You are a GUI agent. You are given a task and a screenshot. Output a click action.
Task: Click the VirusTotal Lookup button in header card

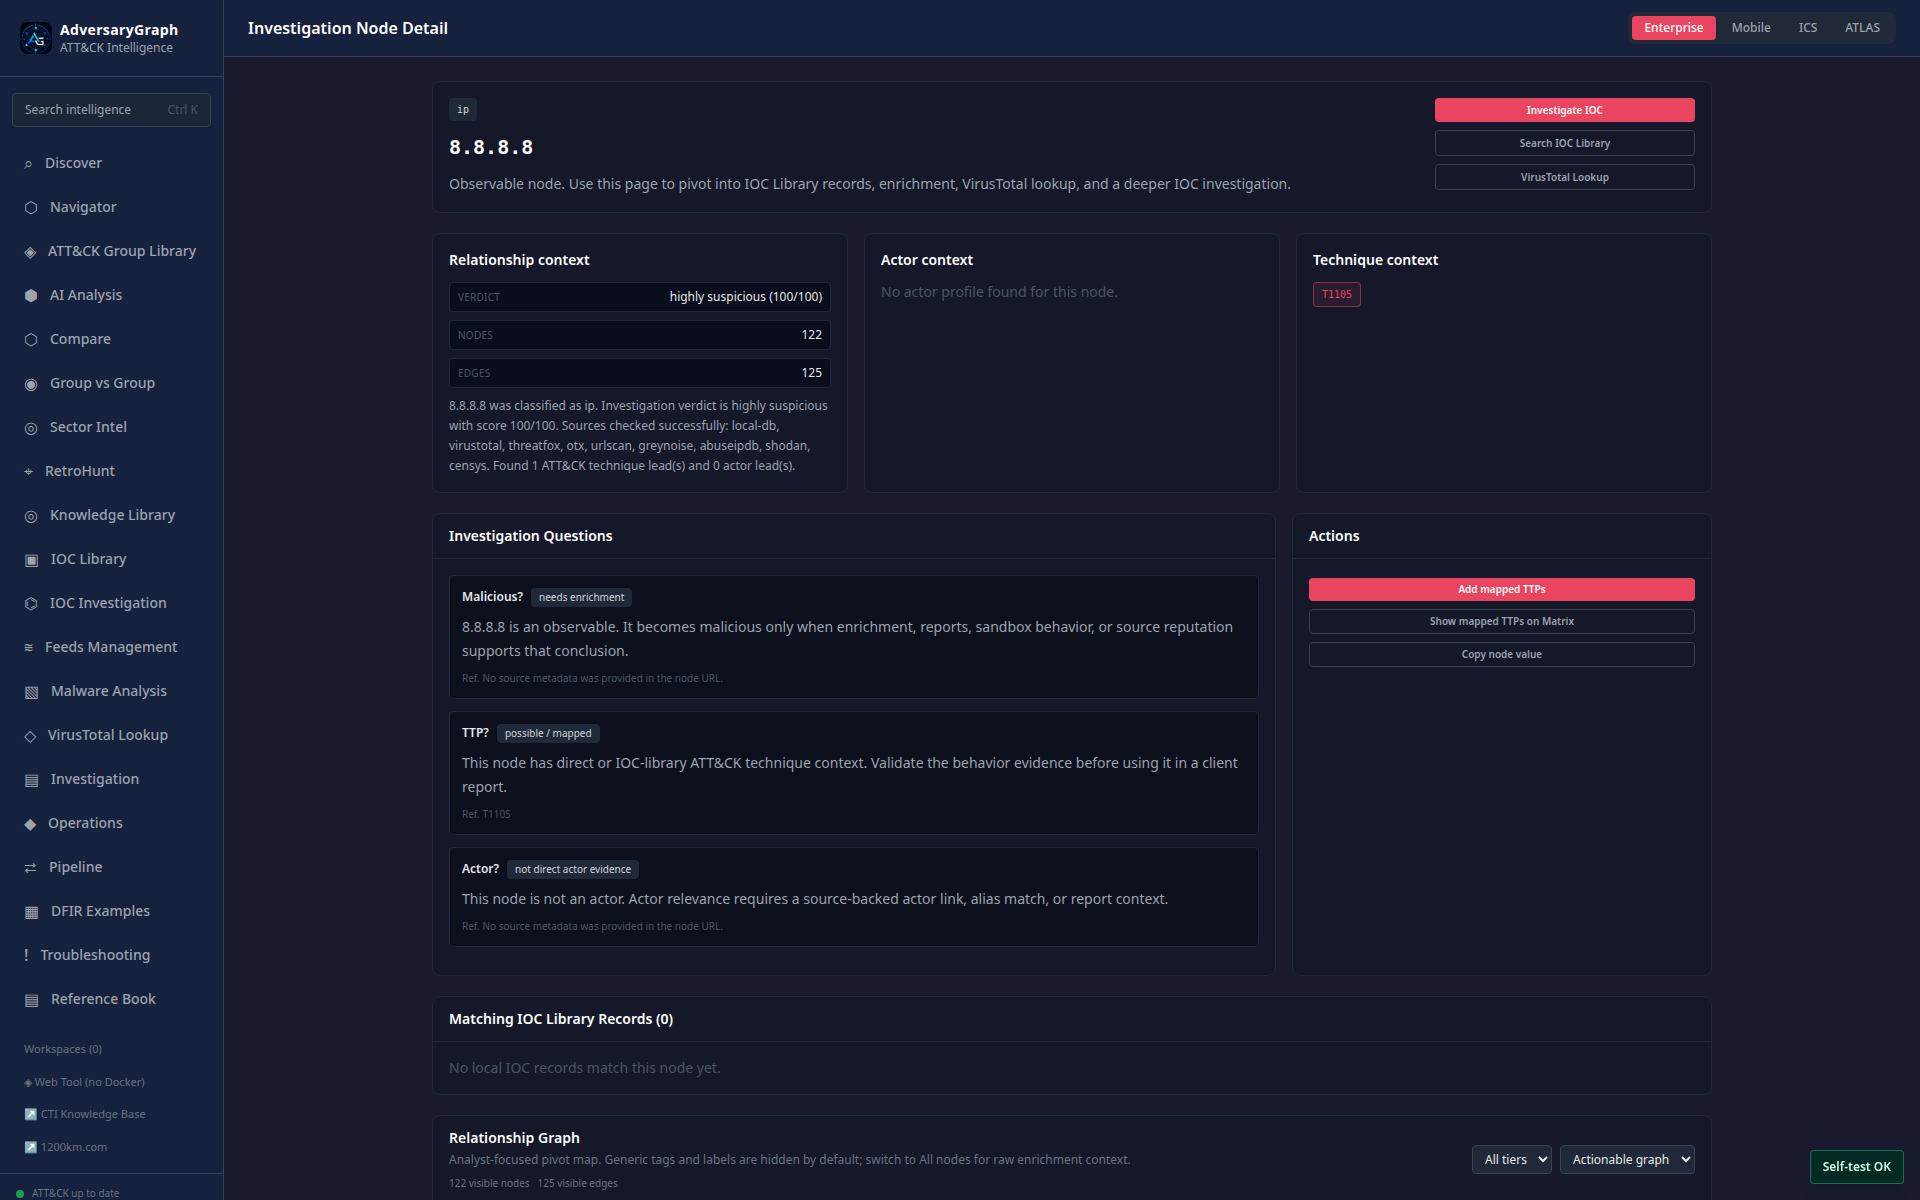pos(1564,177)
